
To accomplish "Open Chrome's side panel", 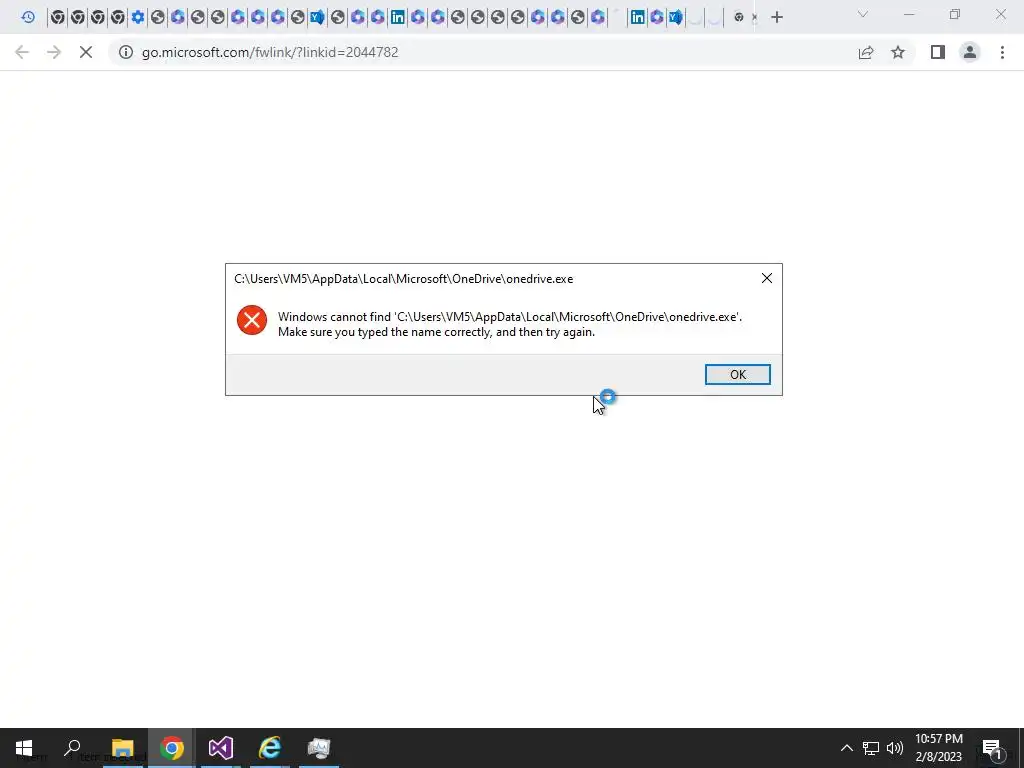I will tap(938, 52).
